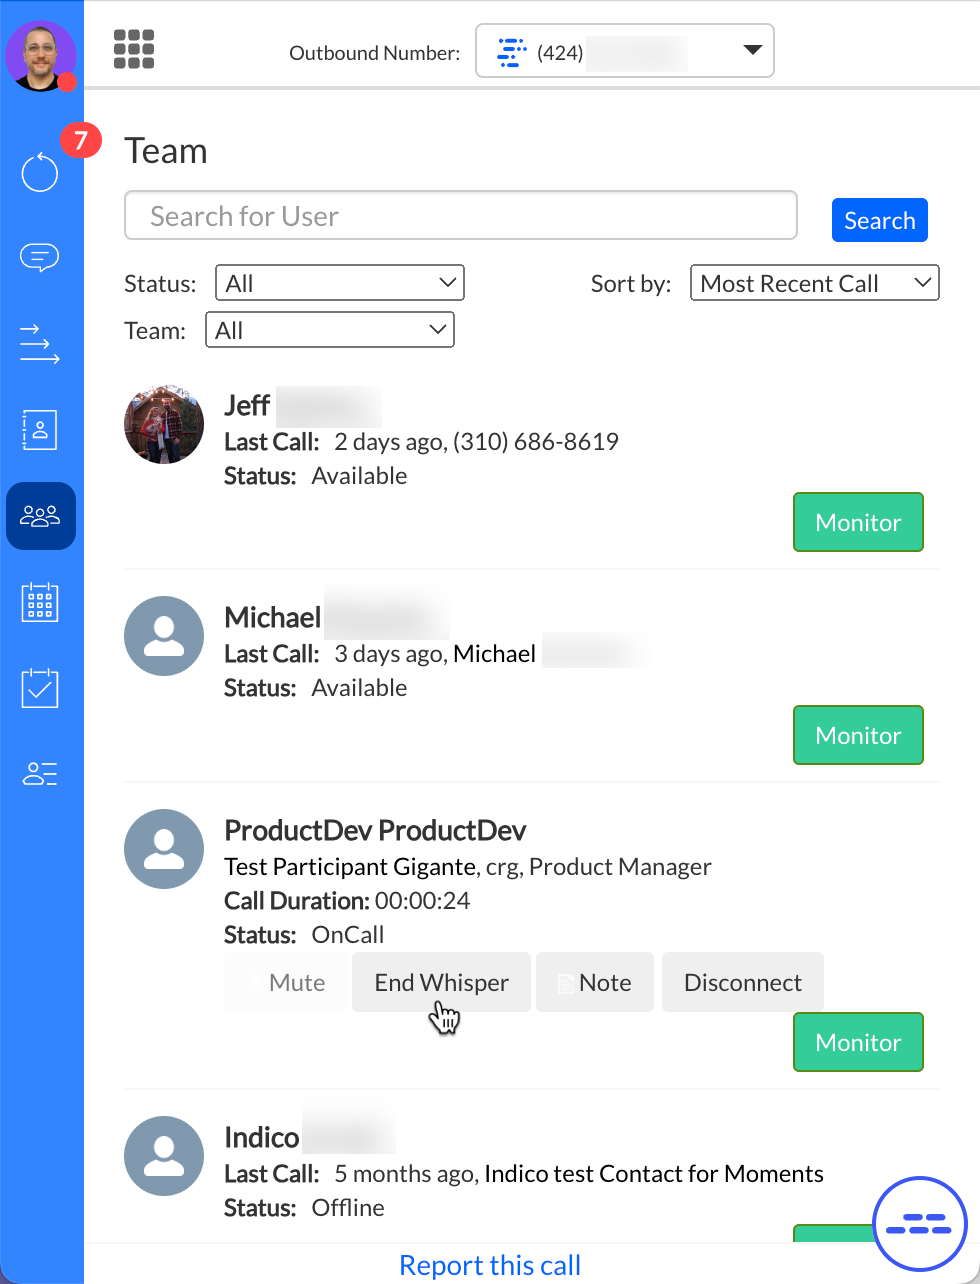Click the Search for User field
Image resolution: width=980 pixels, height=1284 pixels.
(x=460, y=216)
